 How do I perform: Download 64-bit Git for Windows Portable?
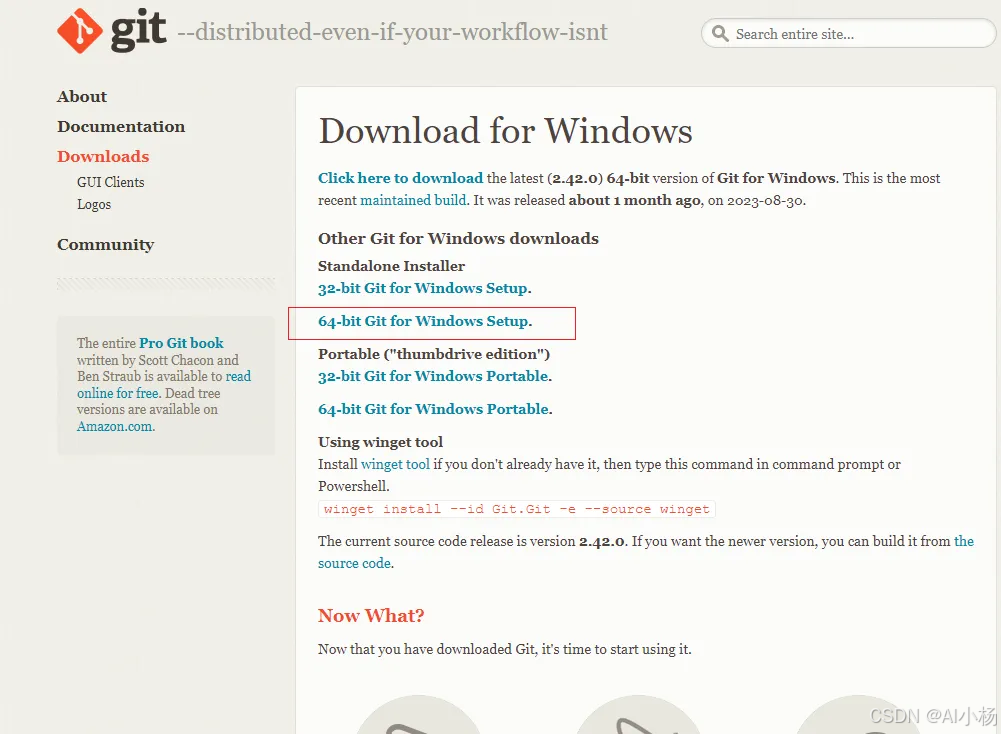click(435, 409)
